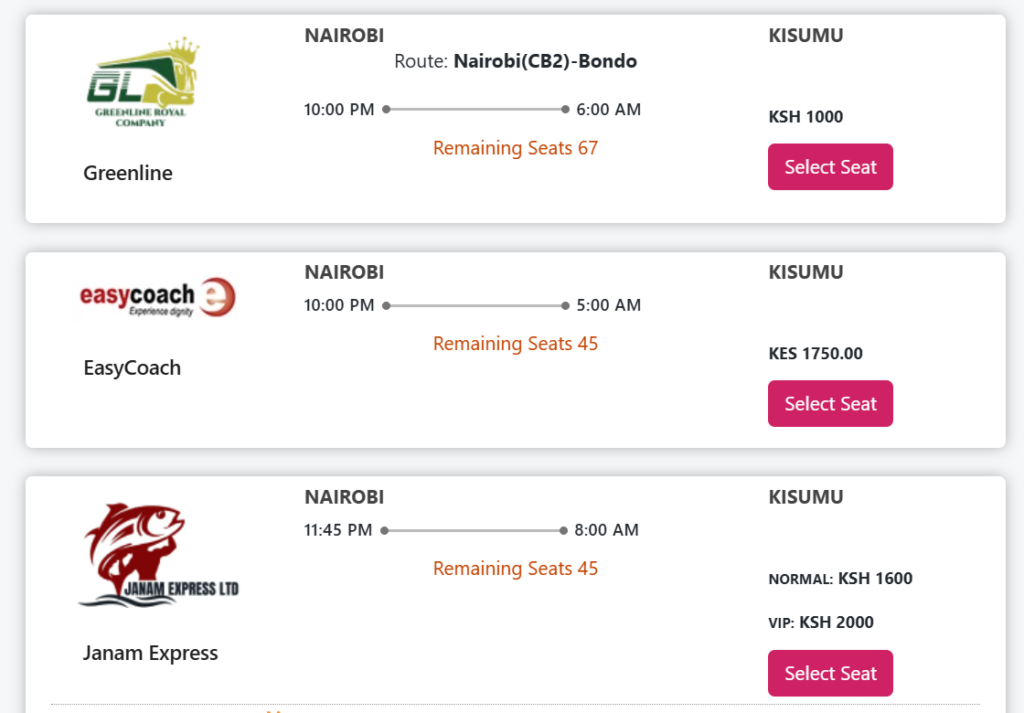Select Seat on the Greenline bus
The height and width of the screenshot is (713, 1024).
[830, 167]
